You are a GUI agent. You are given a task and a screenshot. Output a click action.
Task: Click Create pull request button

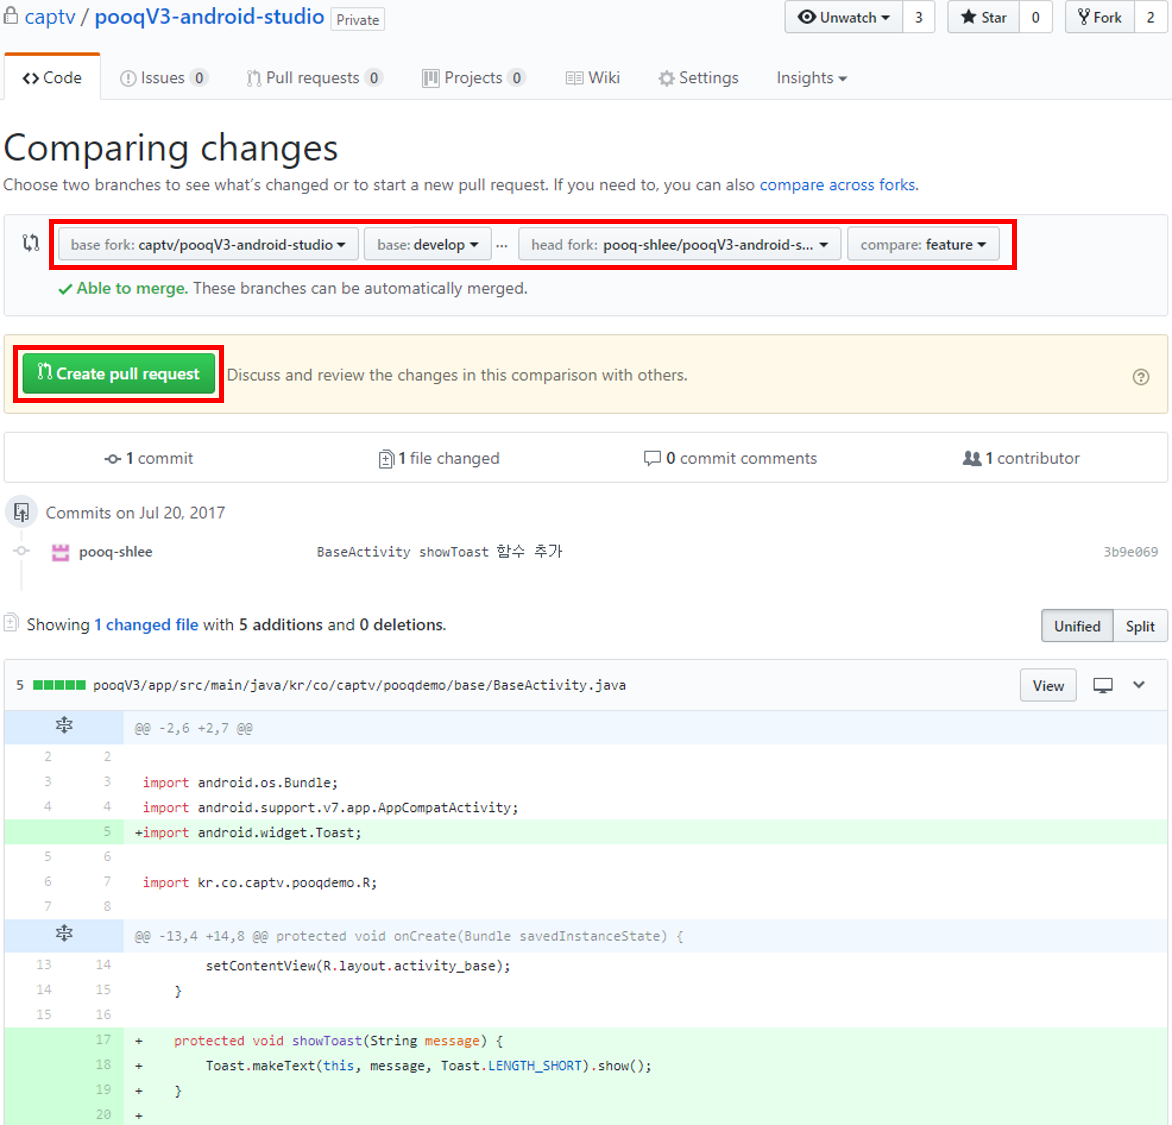pyautogui.click(x=119, y=374)
